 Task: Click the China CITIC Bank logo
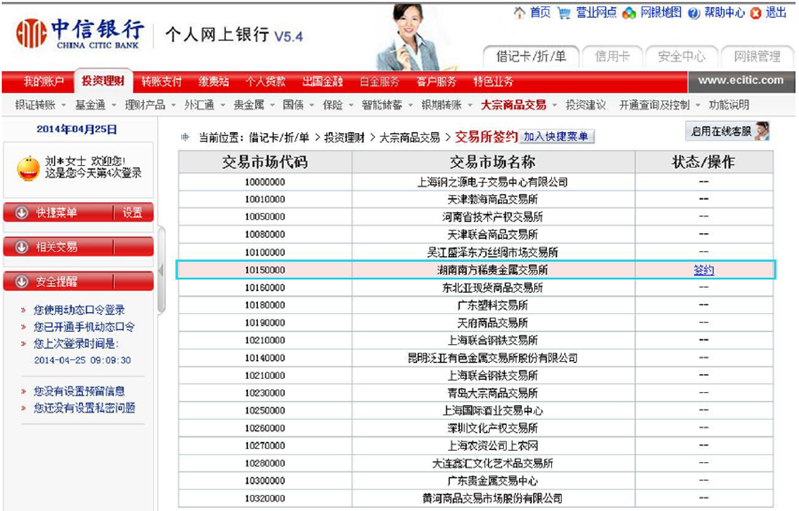click(x=79, y=34)
